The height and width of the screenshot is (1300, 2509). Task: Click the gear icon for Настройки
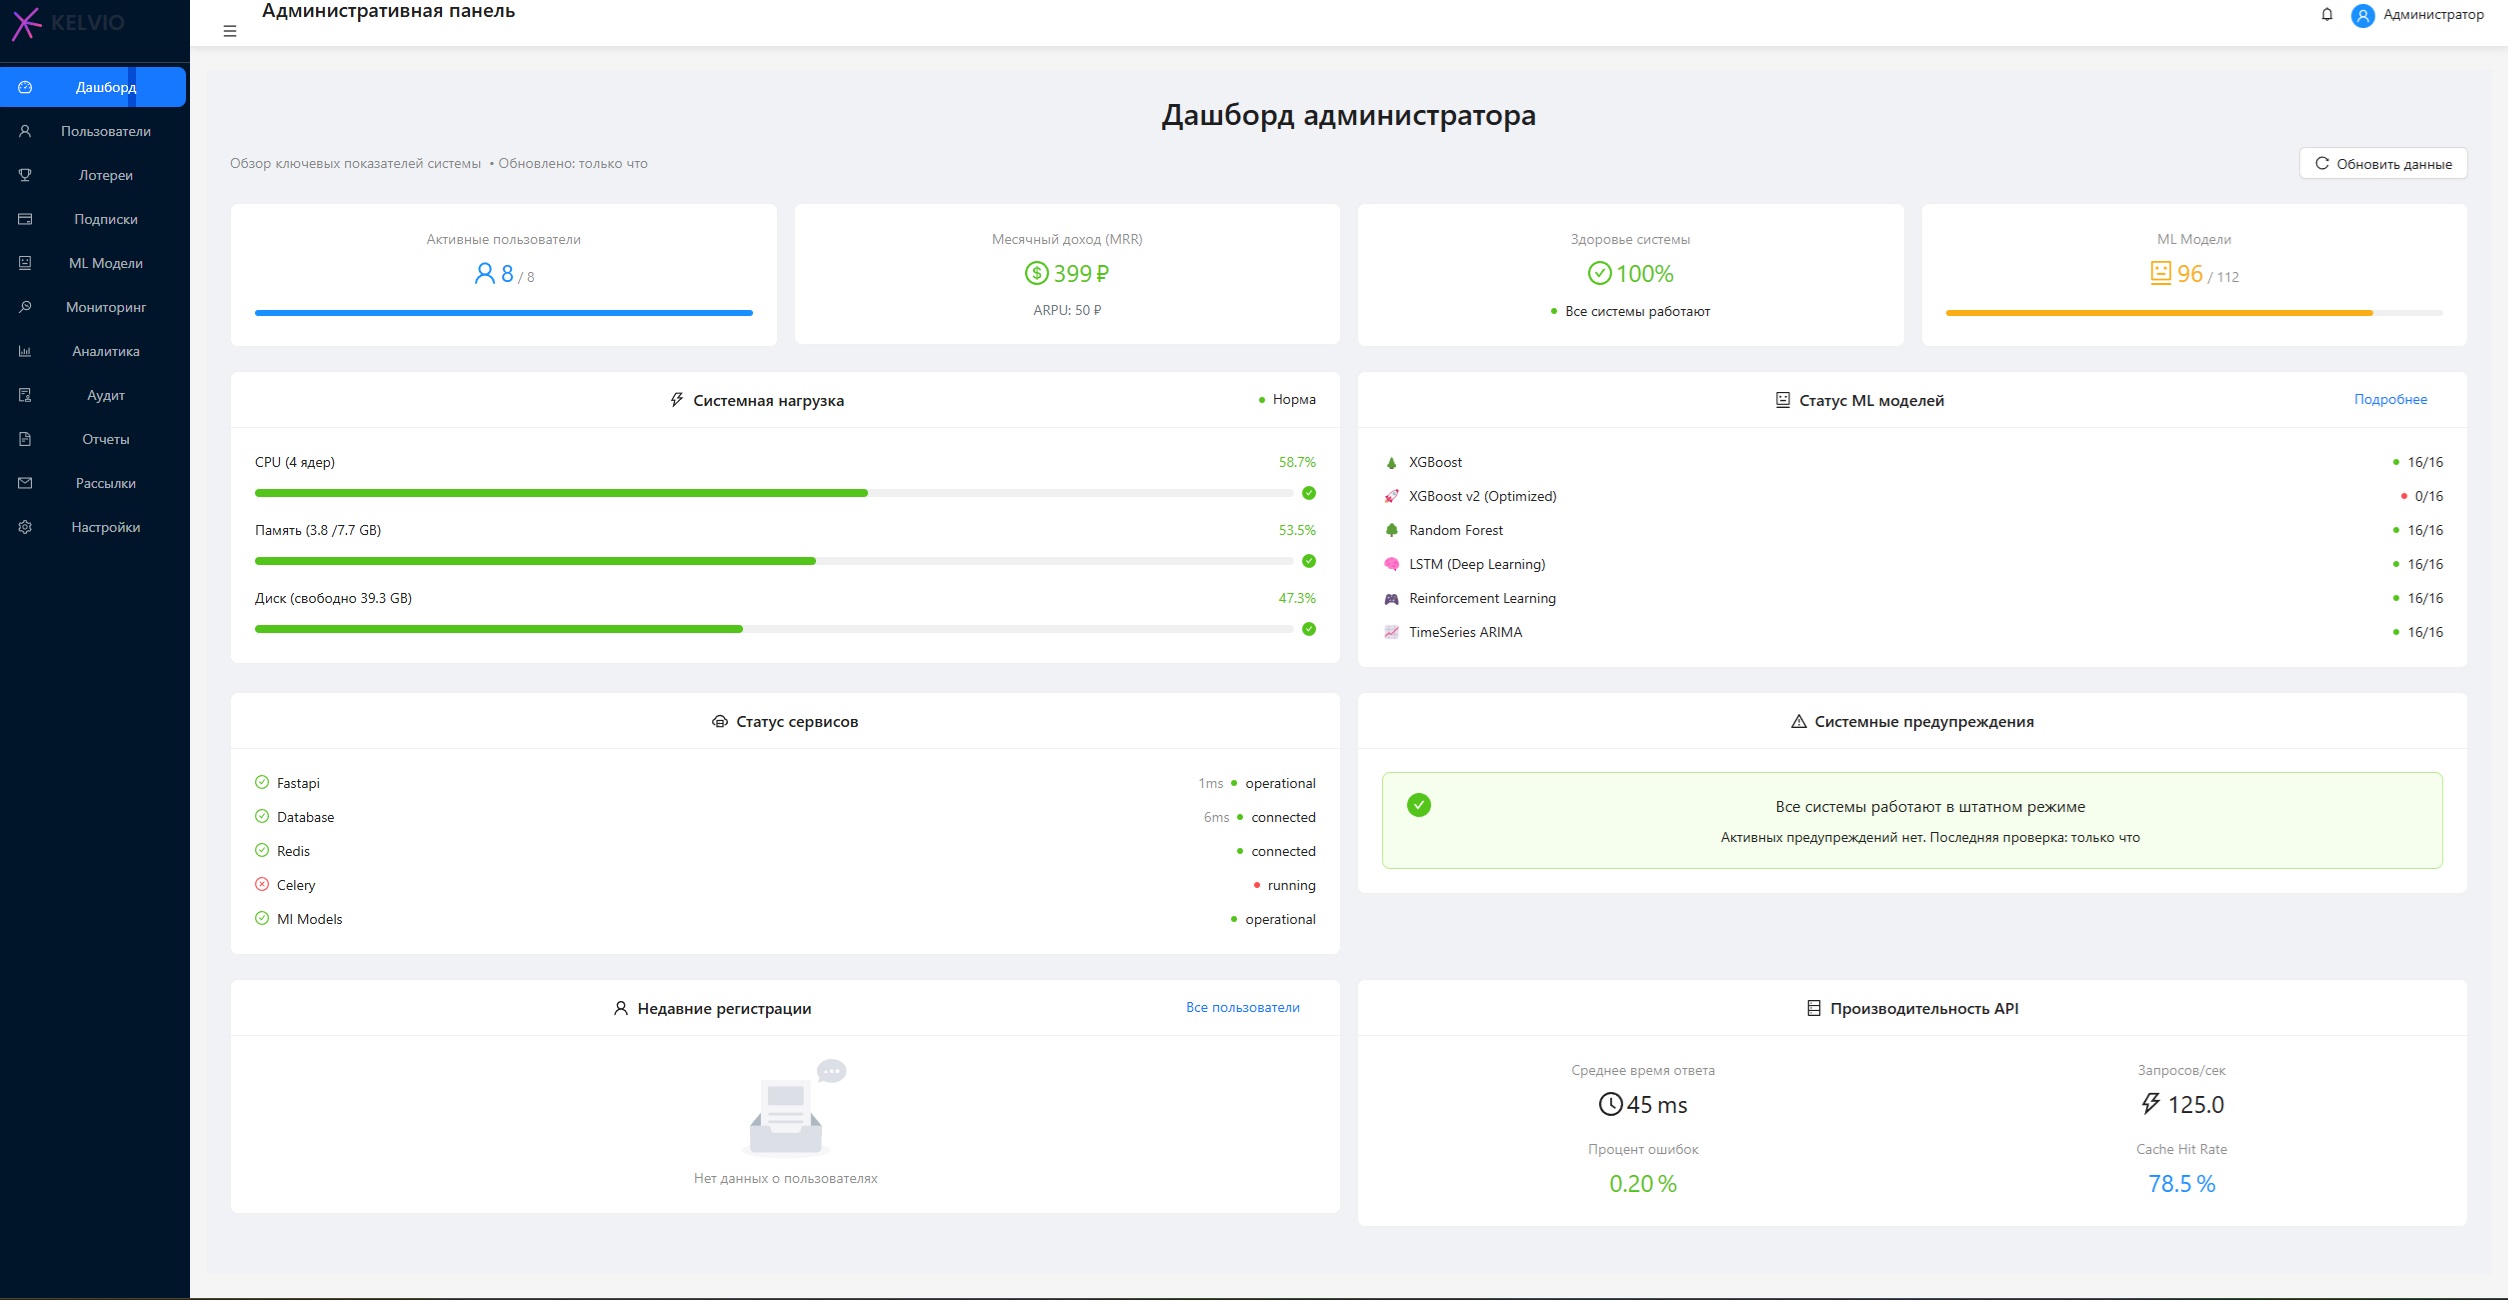(25, 527)
